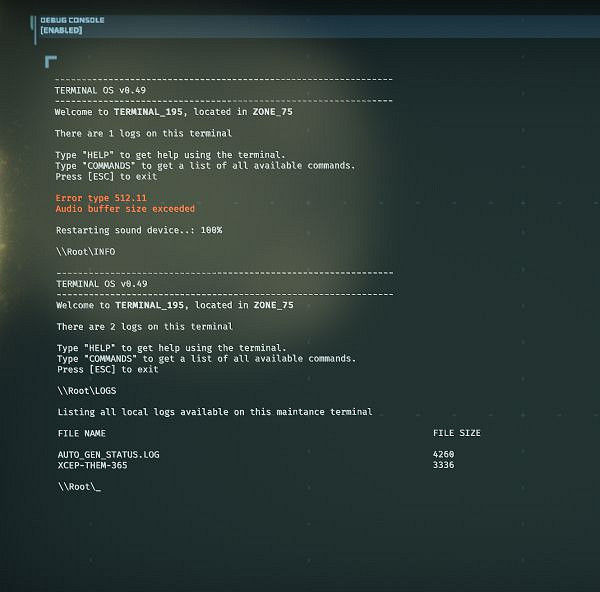
Task: Click the \\Root\INFO command line
Action: pyautogui.click(x=85, y=252)
